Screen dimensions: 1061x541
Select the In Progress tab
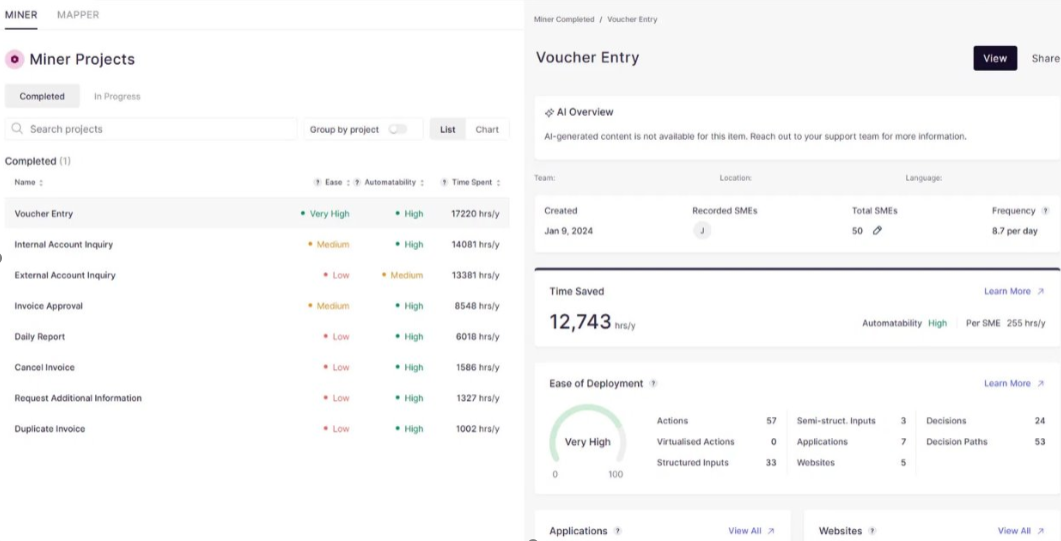(x=117, y=96)
